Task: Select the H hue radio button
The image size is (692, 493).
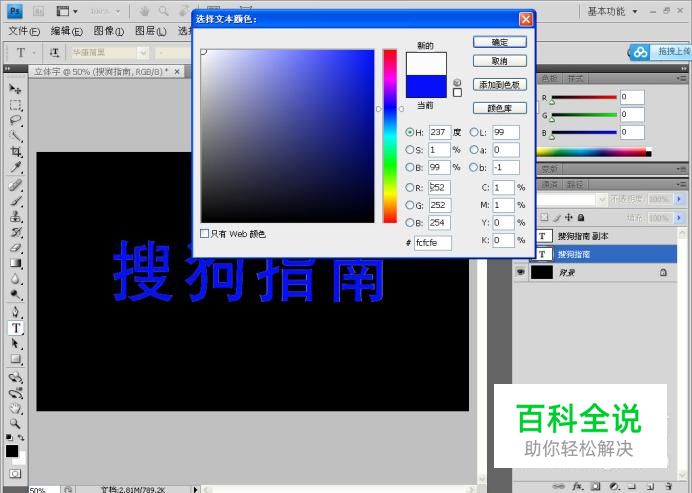Action: tap(410, 132)
